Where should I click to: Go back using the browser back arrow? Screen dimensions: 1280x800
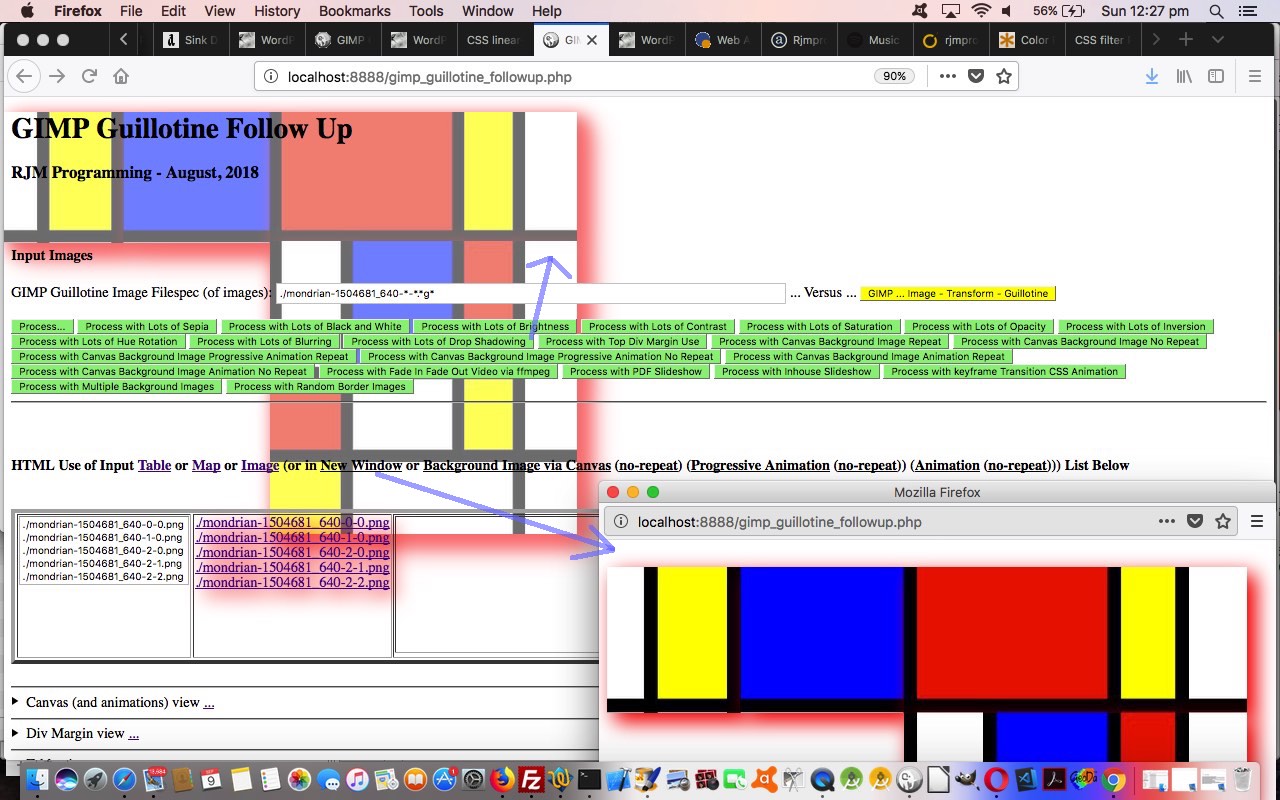pos(24,77)
